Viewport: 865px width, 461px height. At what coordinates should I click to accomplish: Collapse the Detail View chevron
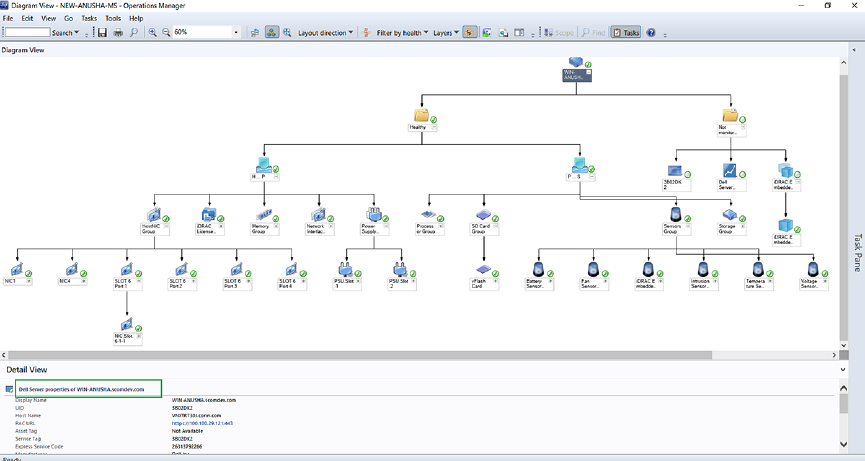coord(843,369)
